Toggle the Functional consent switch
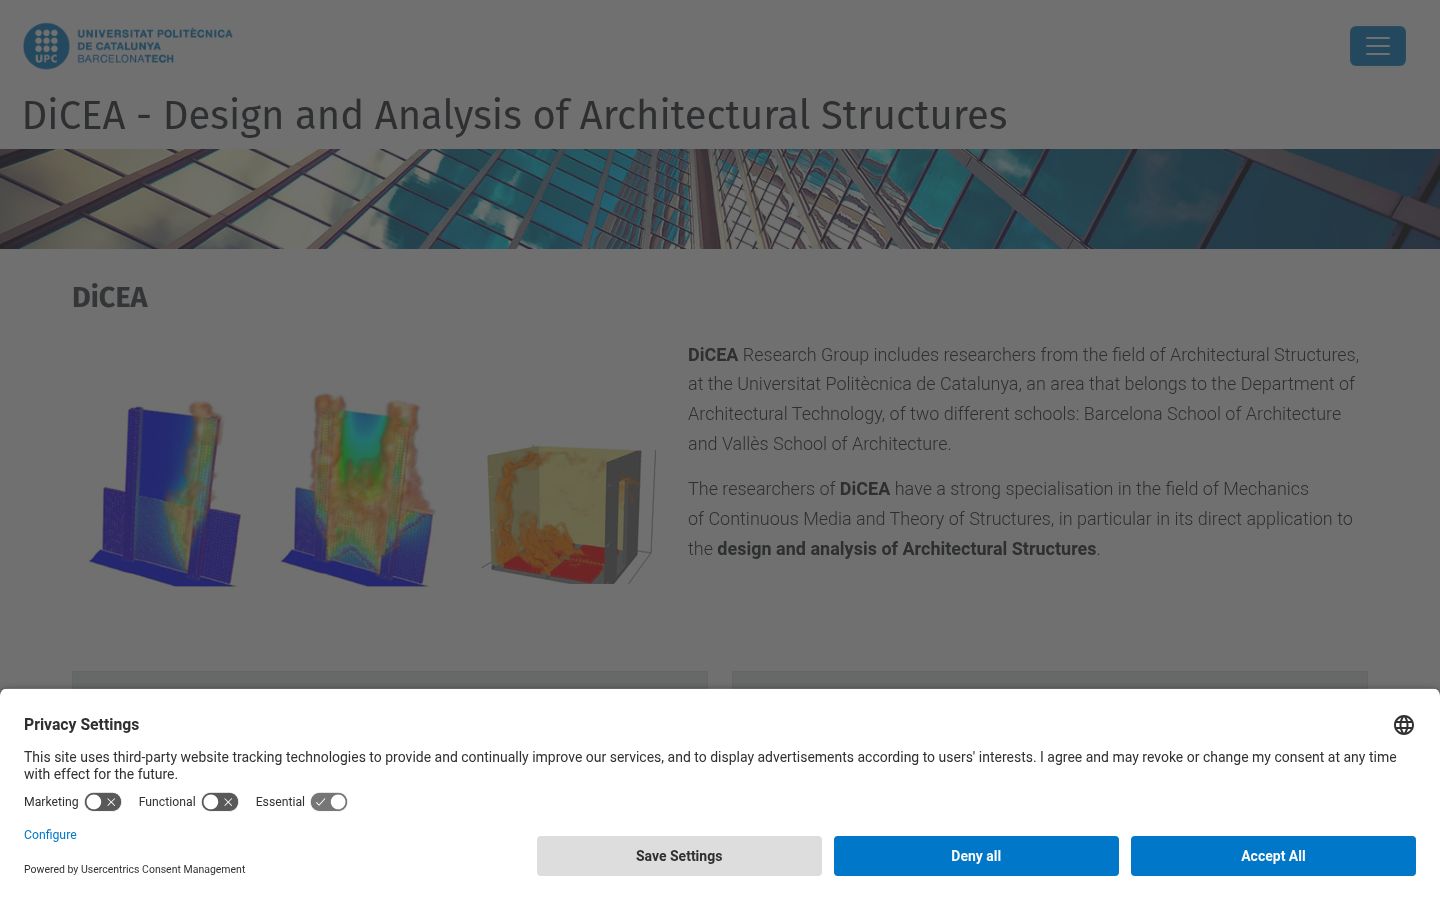This screenshot has height=900, width=1440. click(x=220, y=802)
